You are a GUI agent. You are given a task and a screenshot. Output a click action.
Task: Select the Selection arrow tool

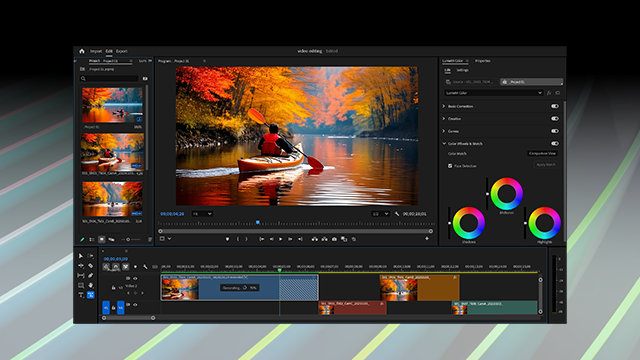[x=81, y=256]
